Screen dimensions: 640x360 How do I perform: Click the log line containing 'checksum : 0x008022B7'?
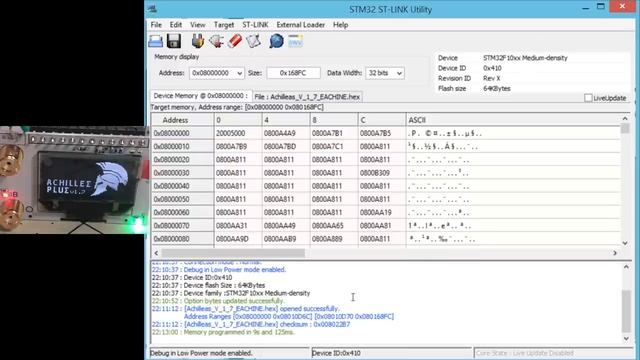(251, 324)
